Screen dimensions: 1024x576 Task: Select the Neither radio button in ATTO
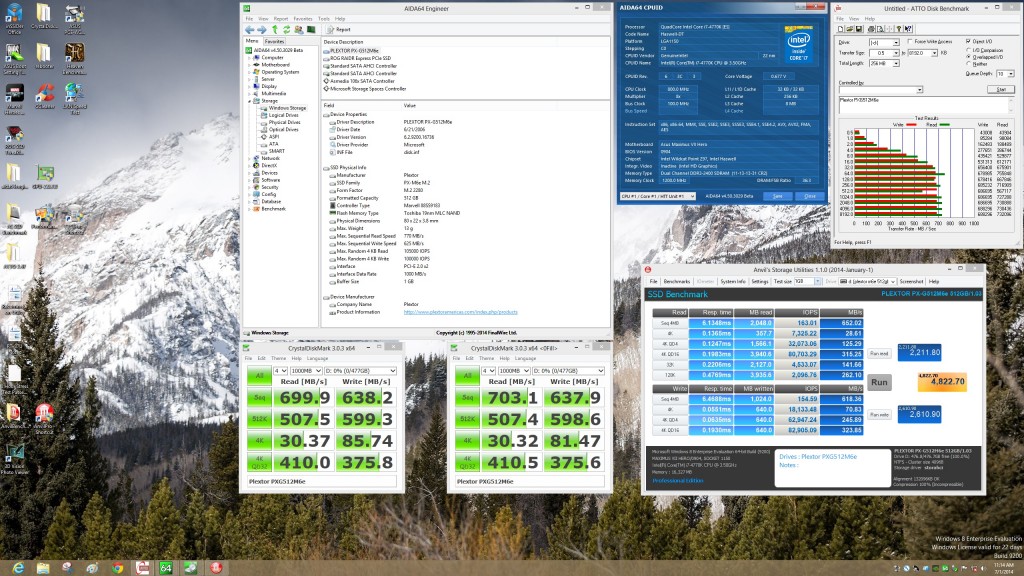(x=968, y=64)
